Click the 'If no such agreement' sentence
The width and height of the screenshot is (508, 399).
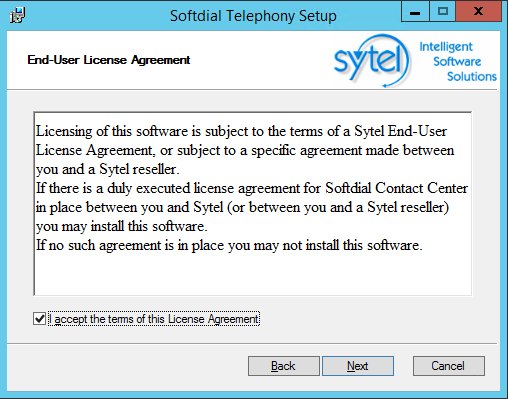[x=229, y=246]
